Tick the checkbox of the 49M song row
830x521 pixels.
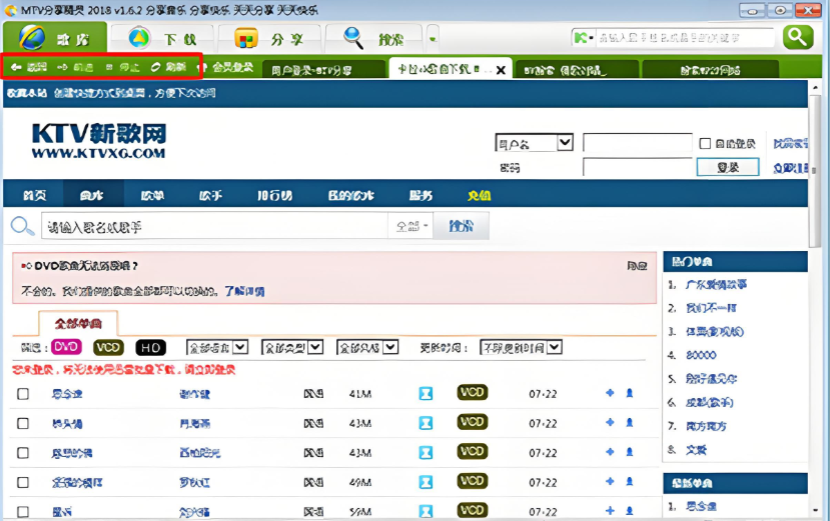point(23,482)
